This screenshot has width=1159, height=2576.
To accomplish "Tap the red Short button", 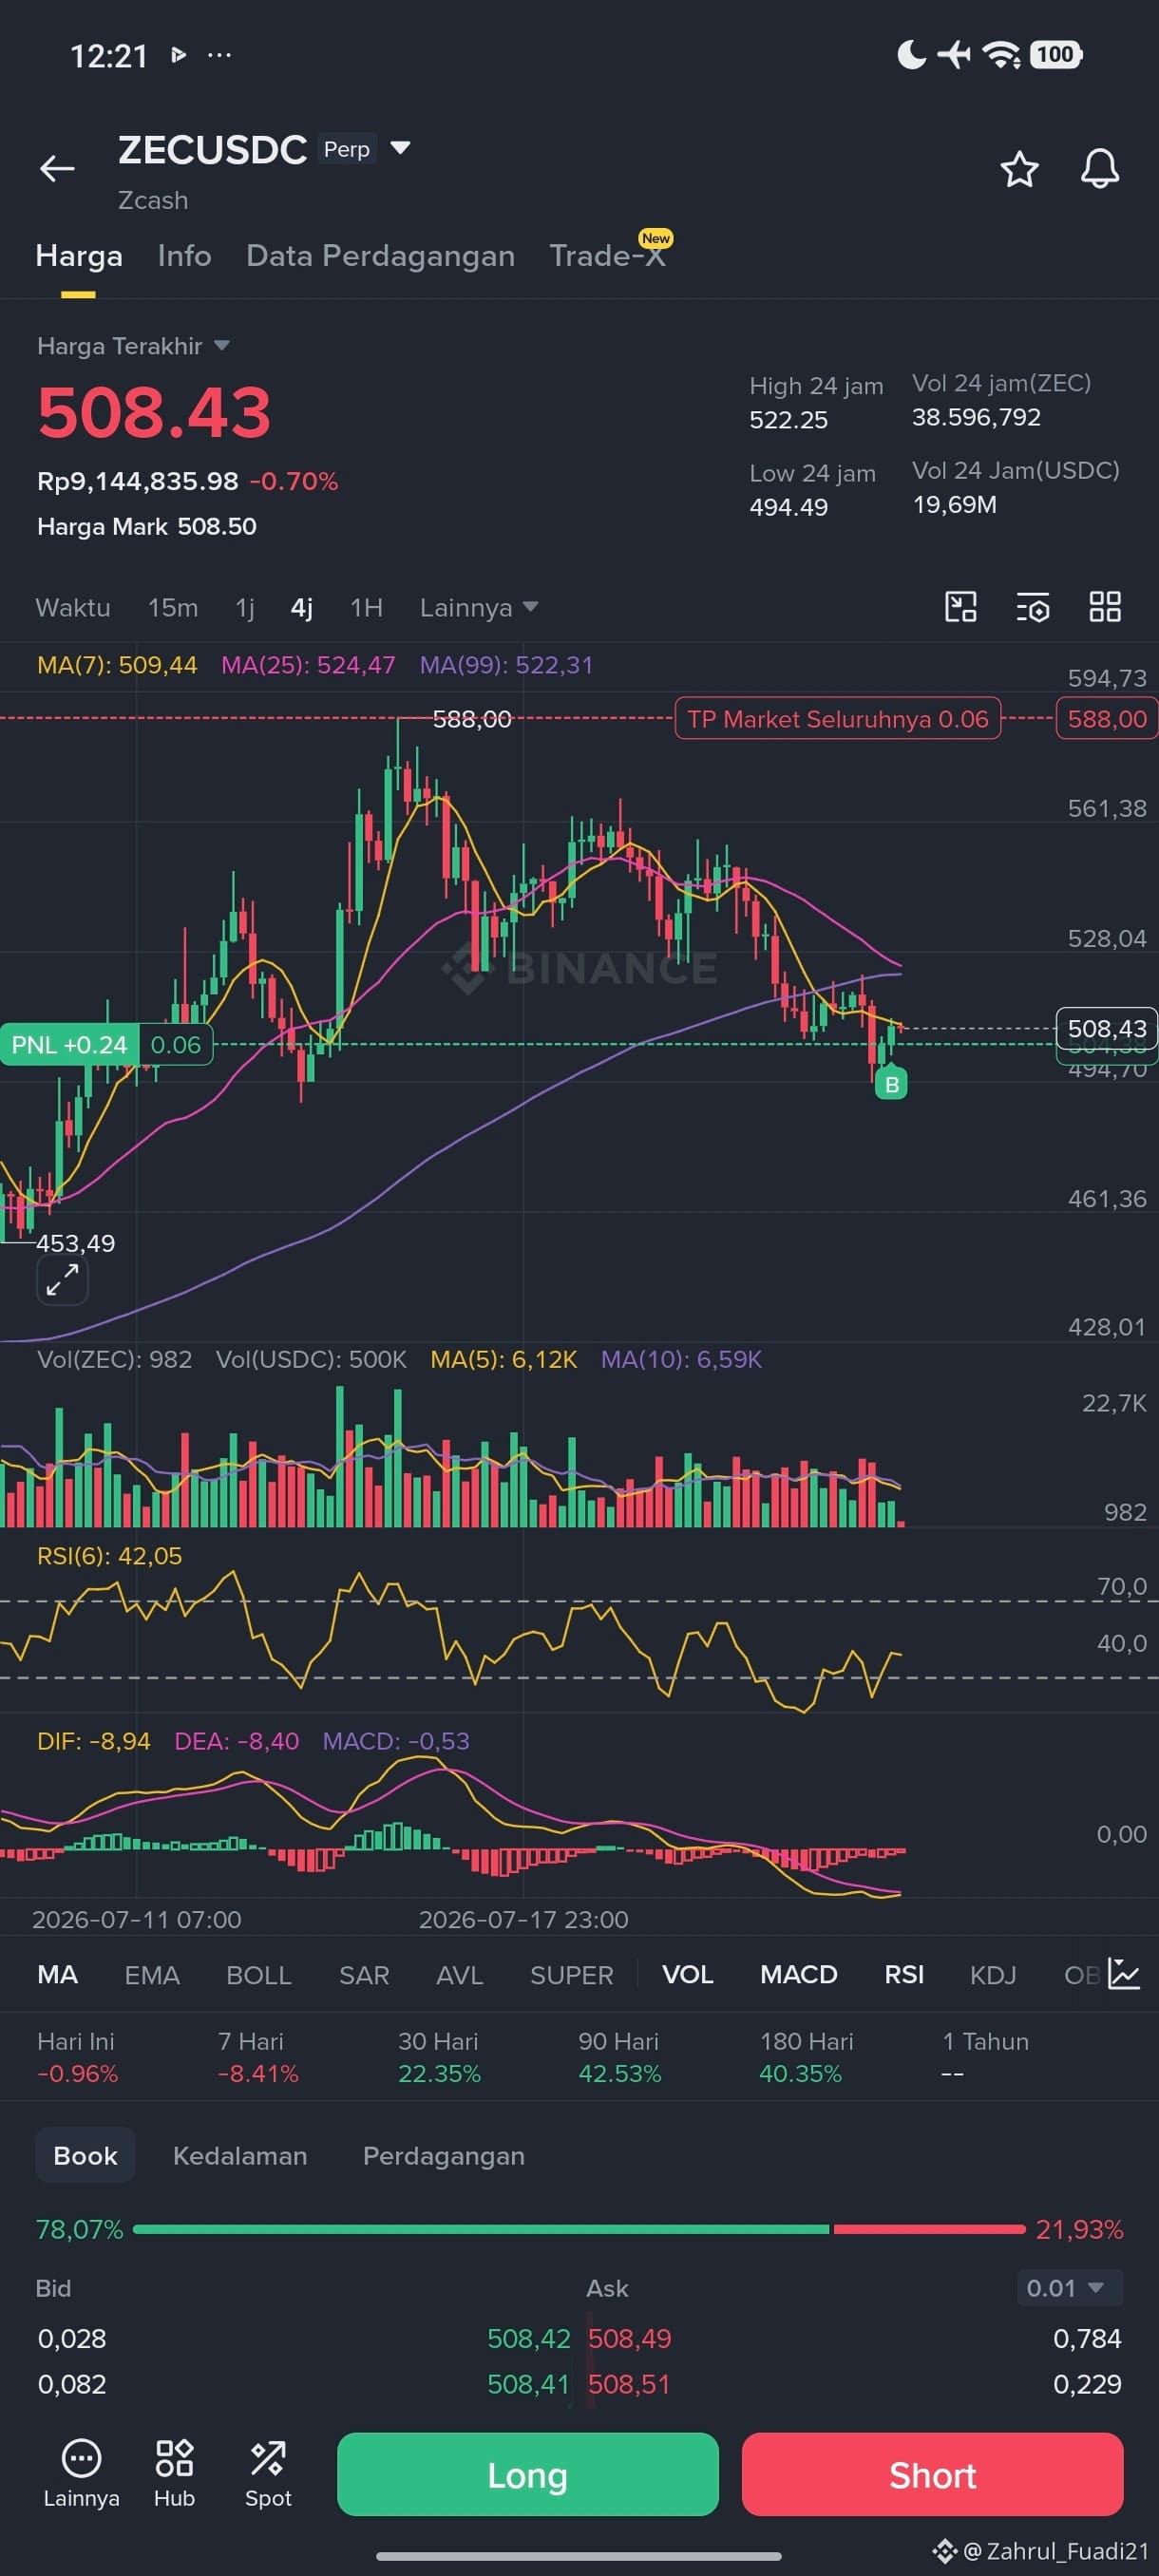I will pos(933,2475).
